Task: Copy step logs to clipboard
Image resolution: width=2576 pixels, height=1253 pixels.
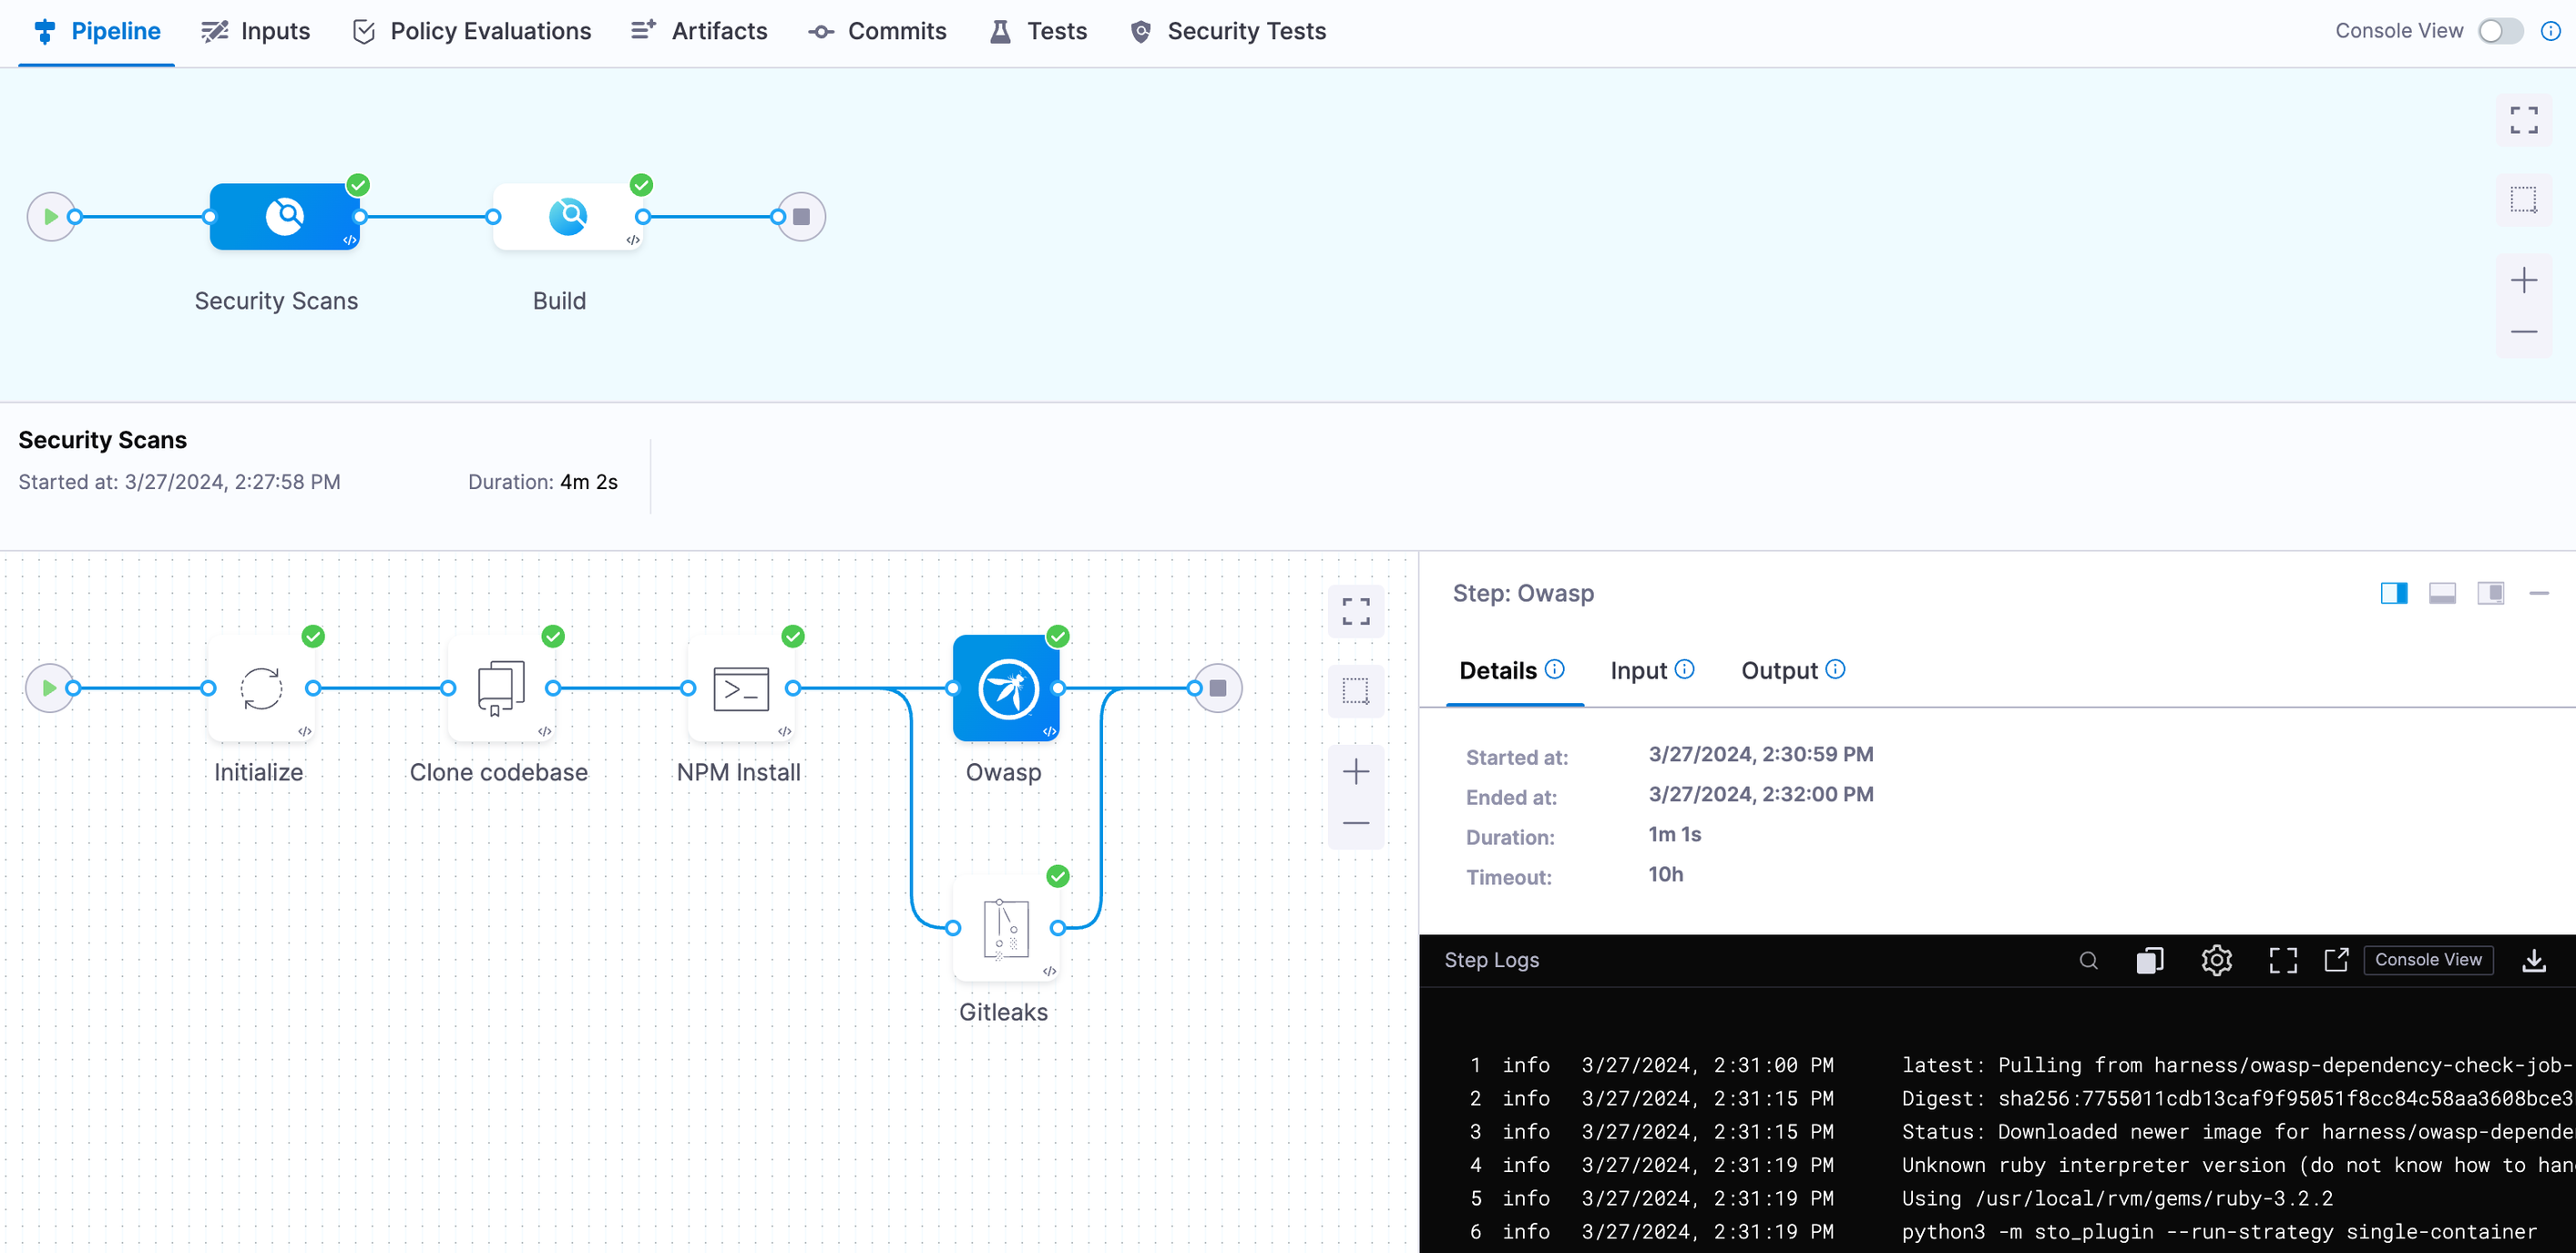Action: [2149, 960]
